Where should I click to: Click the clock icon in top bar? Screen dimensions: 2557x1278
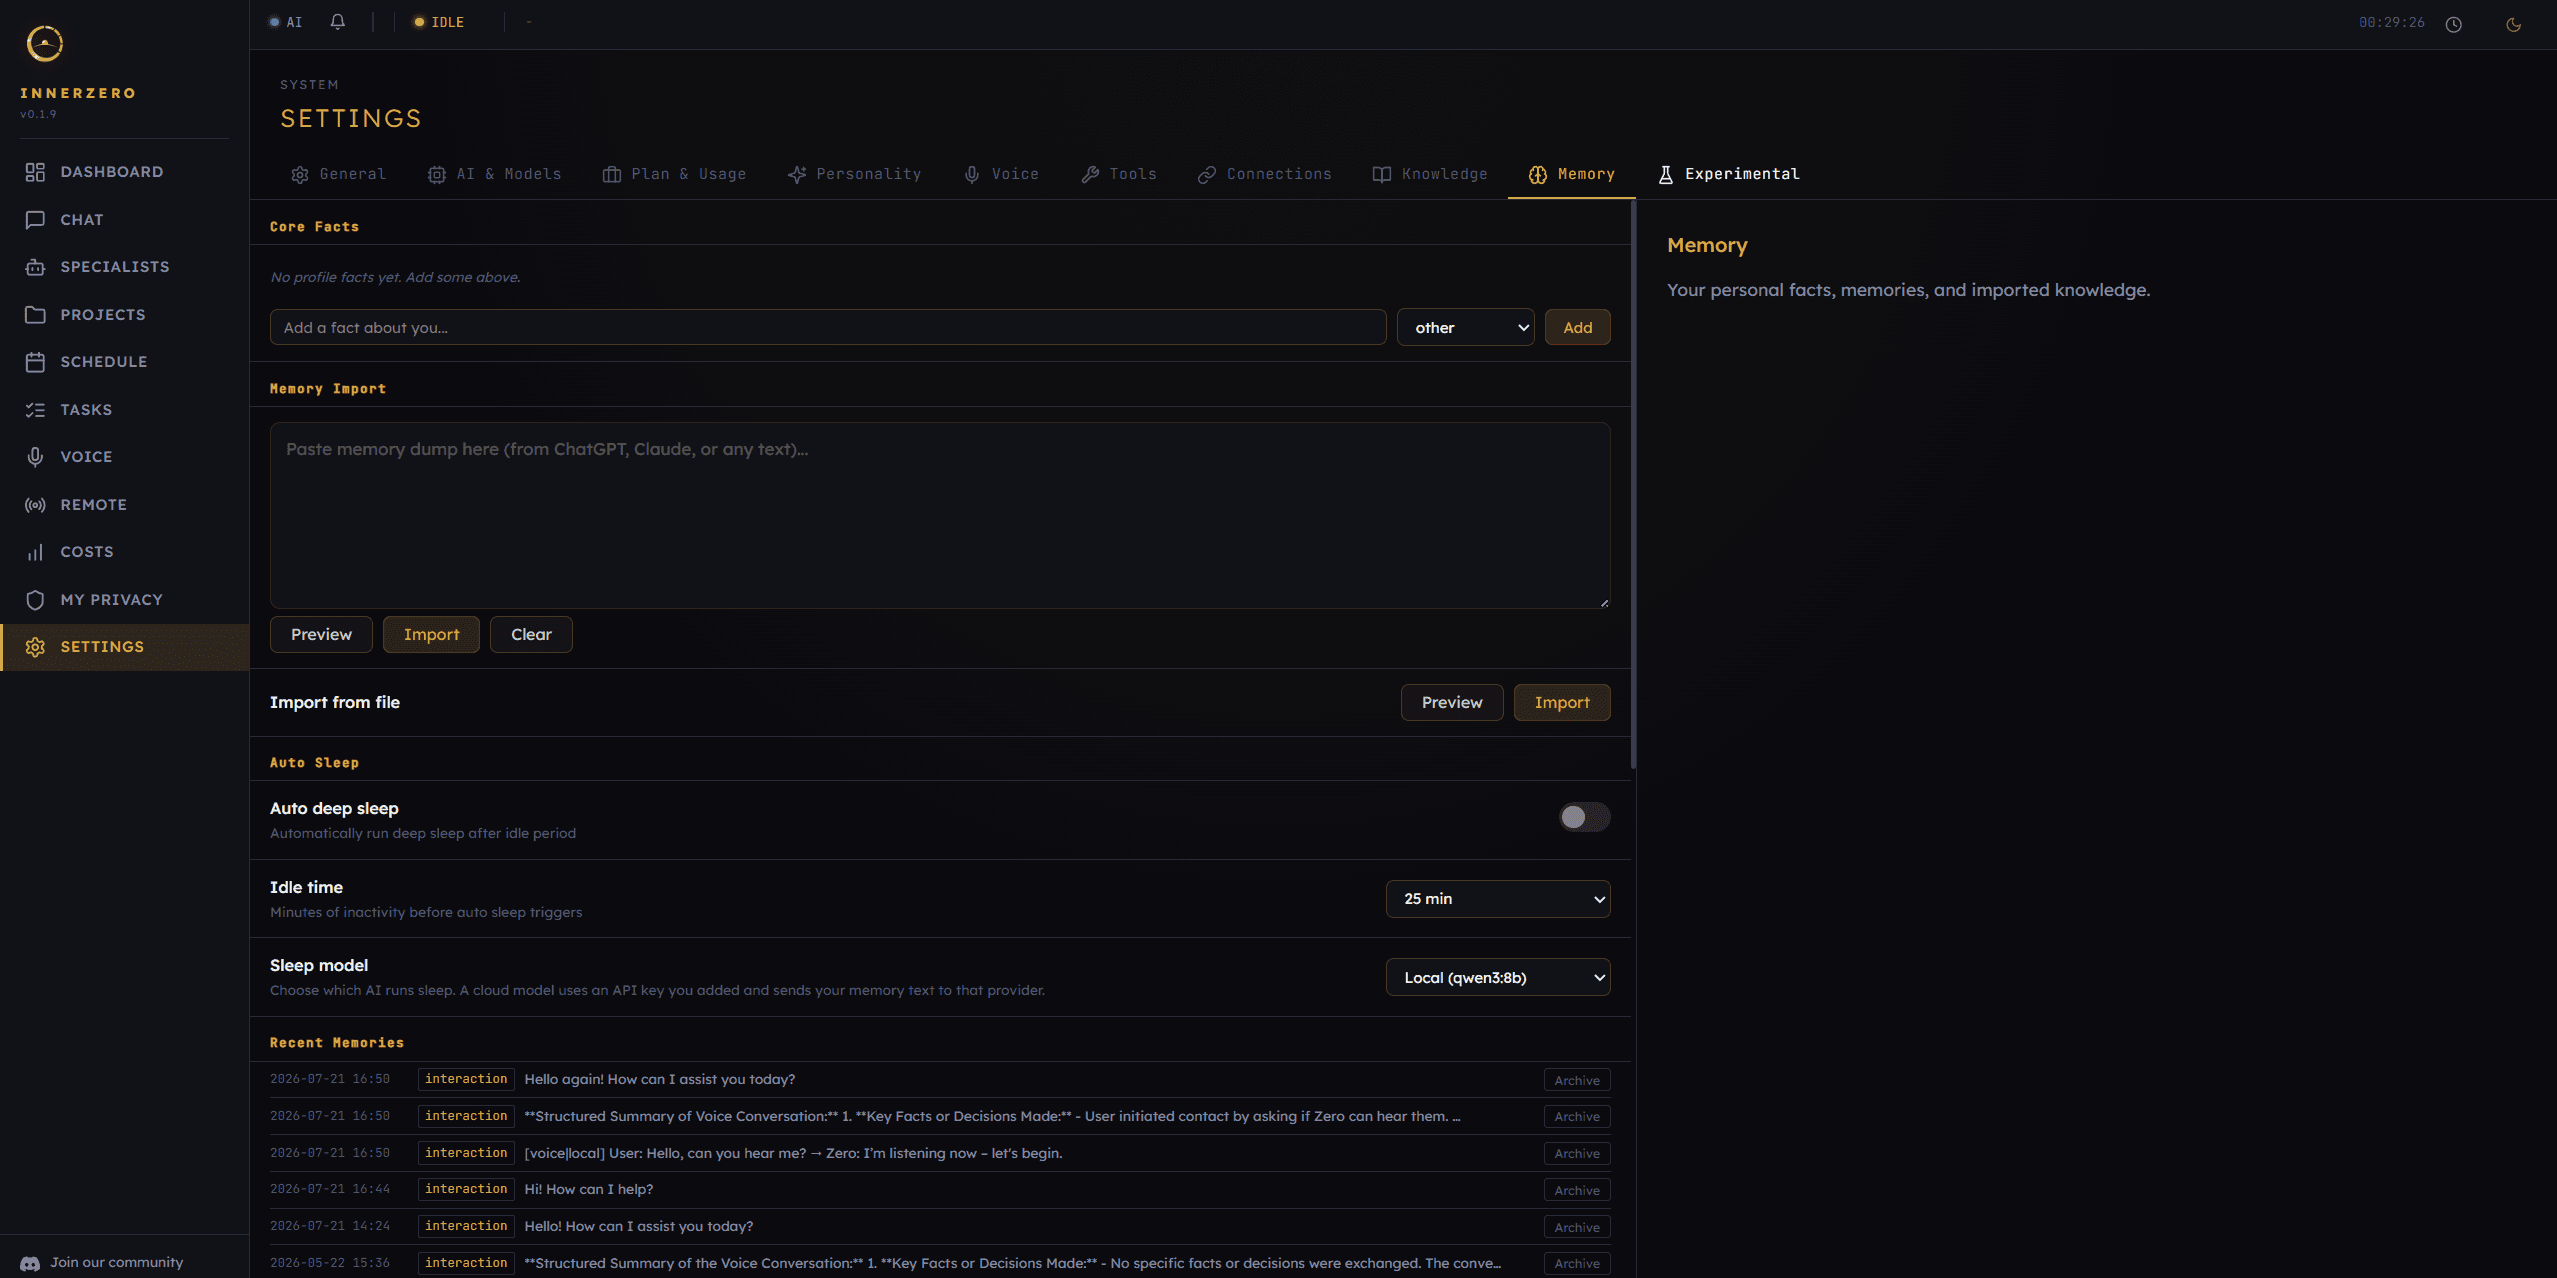(x=2453, y=24)
